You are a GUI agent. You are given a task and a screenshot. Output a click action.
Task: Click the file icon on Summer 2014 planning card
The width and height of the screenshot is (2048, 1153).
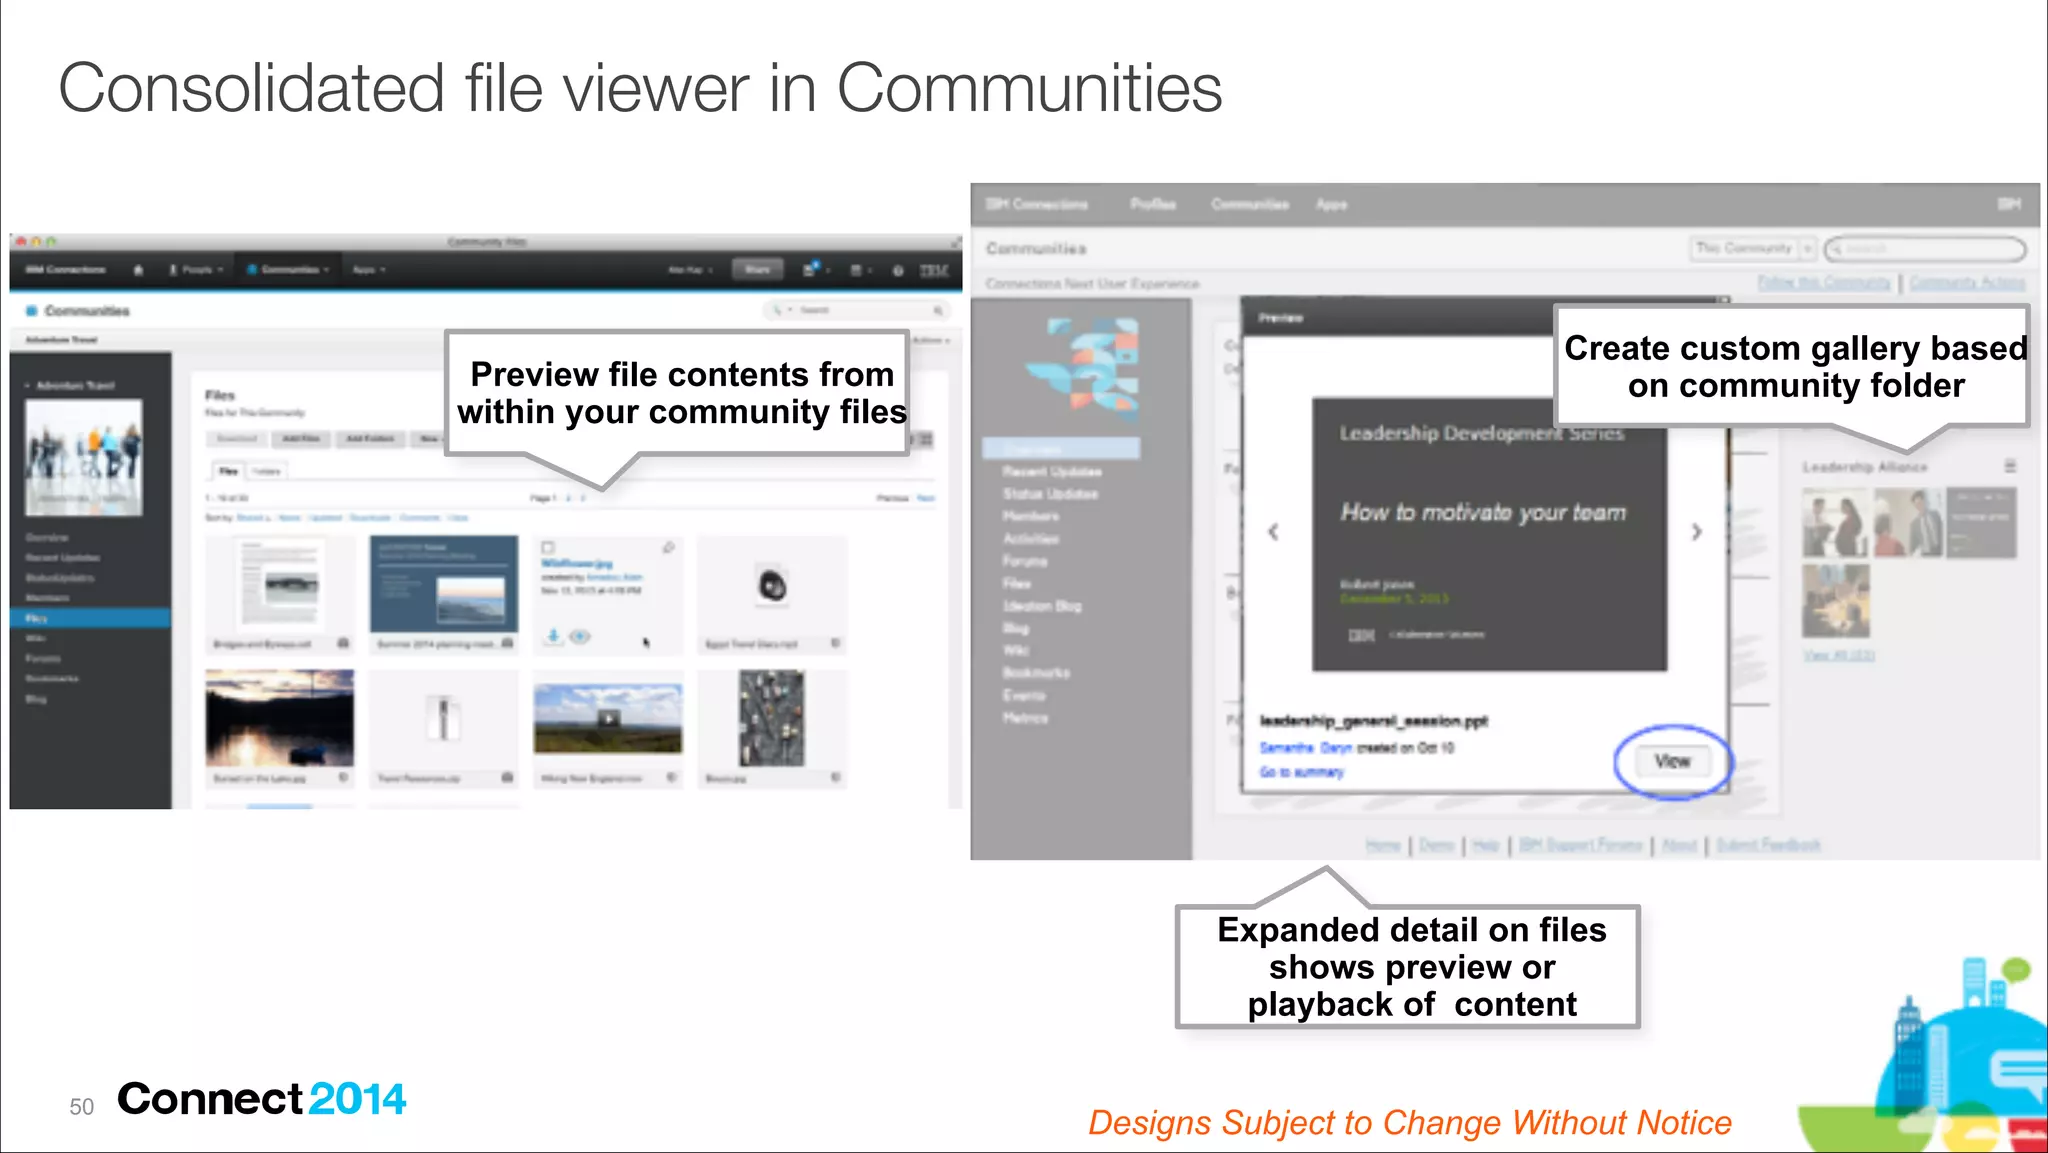(x=508, y=643)
